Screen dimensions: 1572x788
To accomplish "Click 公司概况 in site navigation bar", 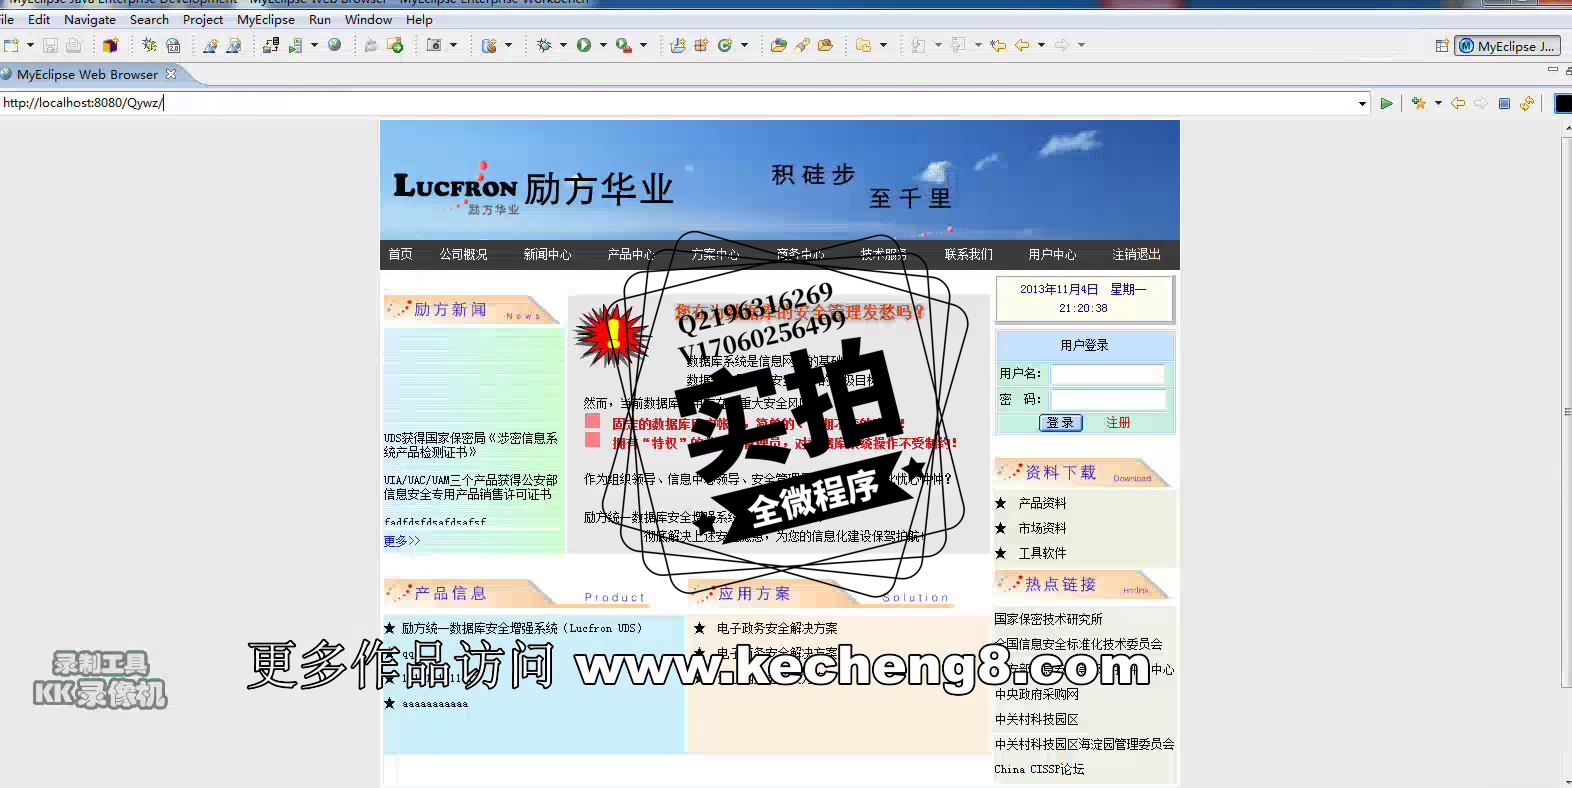I will click(464, 254).
